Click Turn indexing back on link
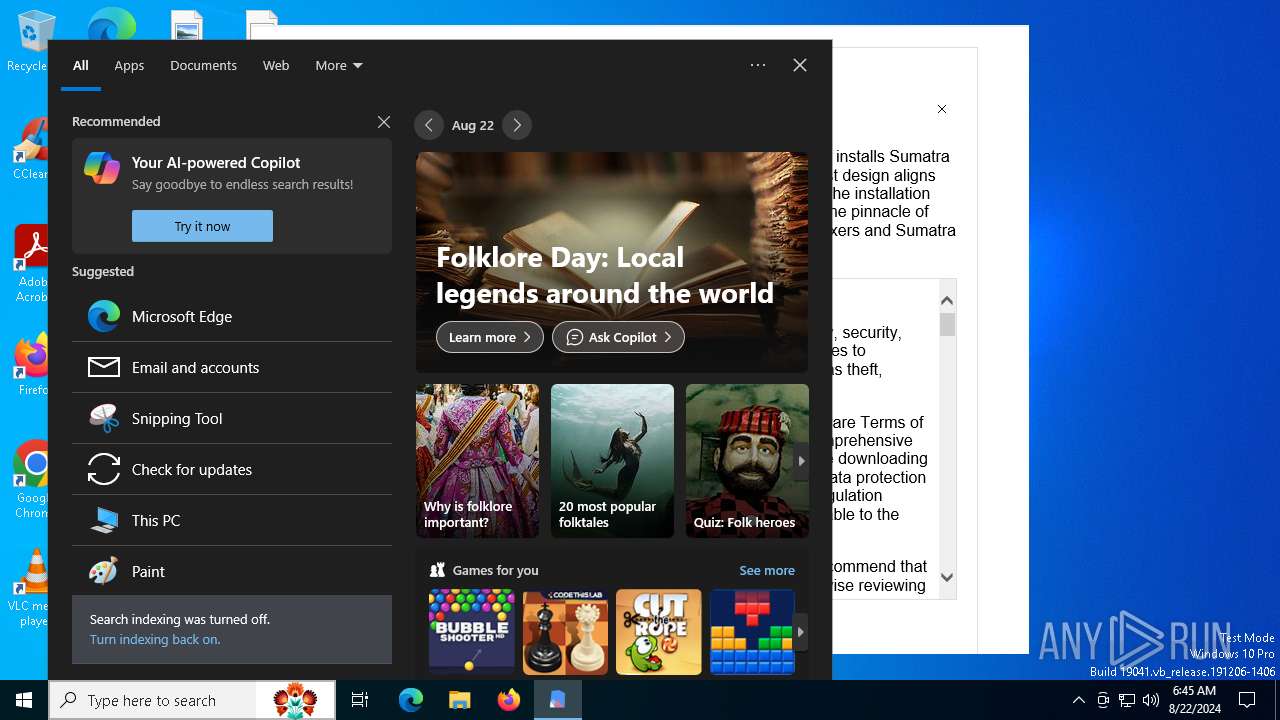 point(155,639)
